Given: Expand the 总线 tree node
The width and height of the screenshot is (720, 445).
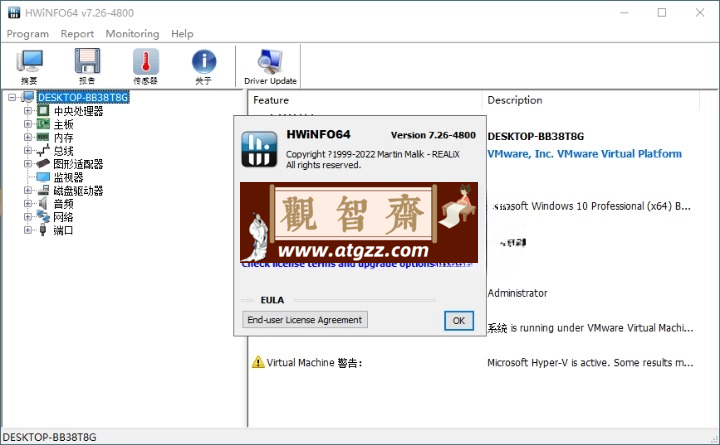Looking at the screenshot, I should (x=28, y=150).
